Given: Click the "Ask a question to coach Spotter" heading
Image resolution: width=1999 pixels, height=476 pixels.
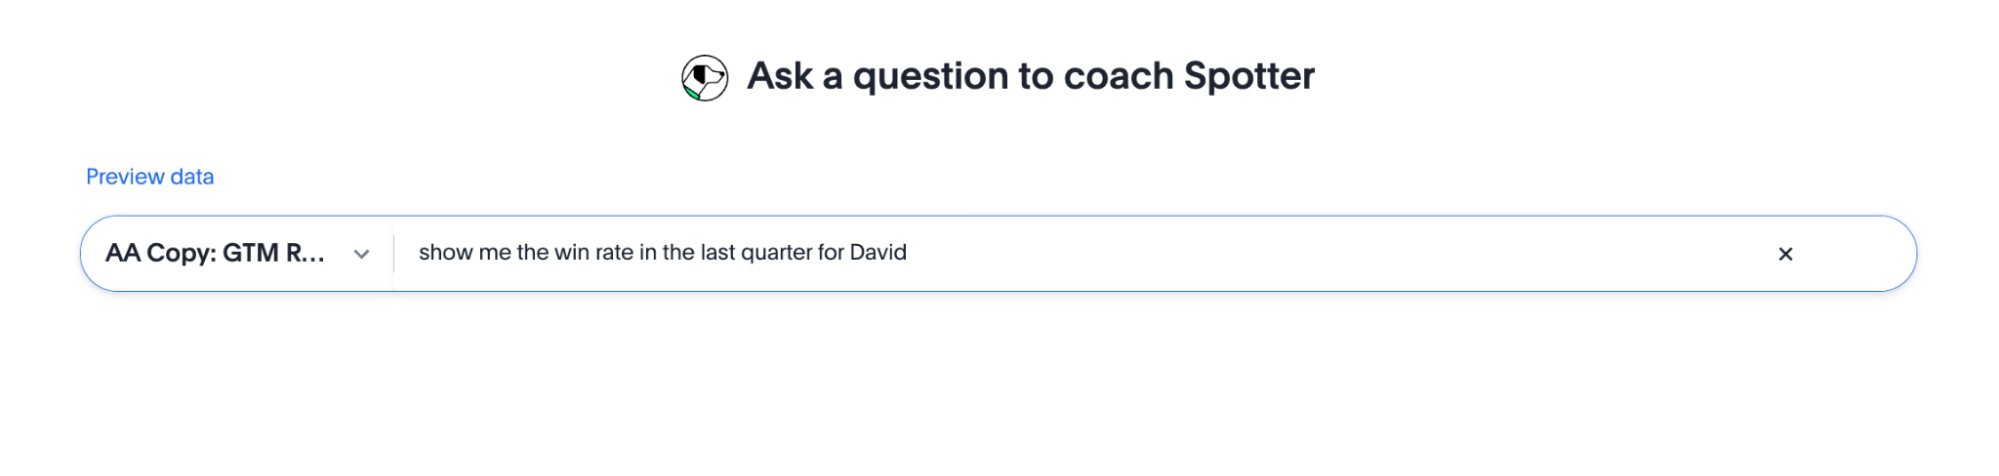Looking at the screenshot, I should point(1030,77).
